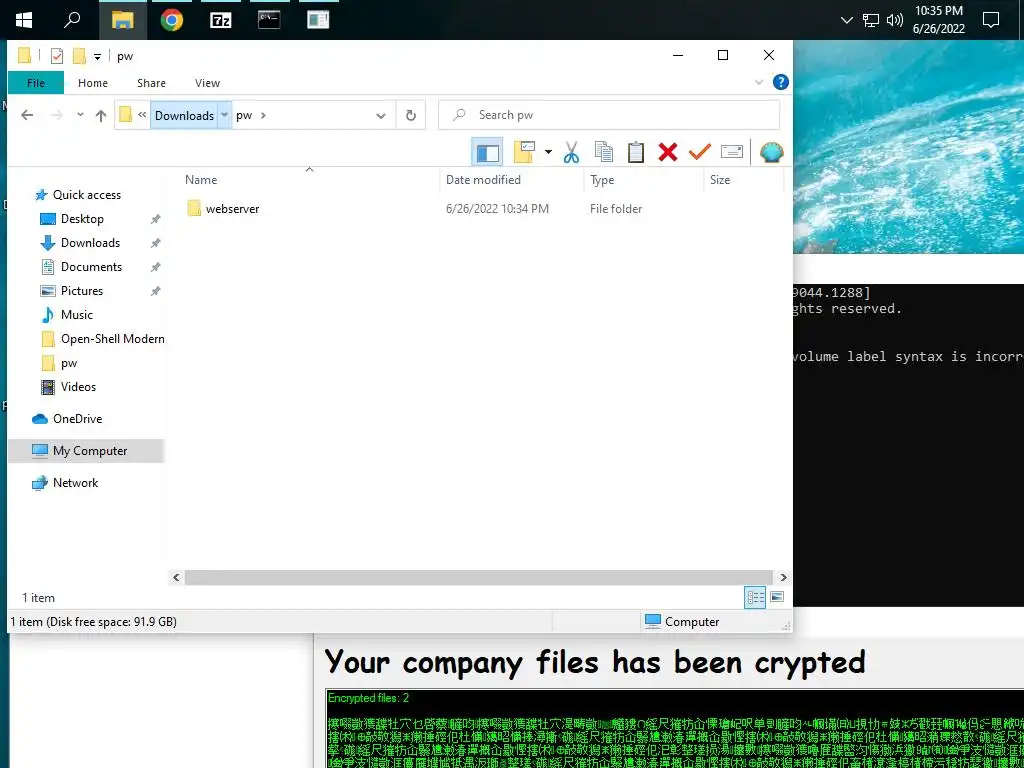Click the blue Help question mark icon

point(780,82)
